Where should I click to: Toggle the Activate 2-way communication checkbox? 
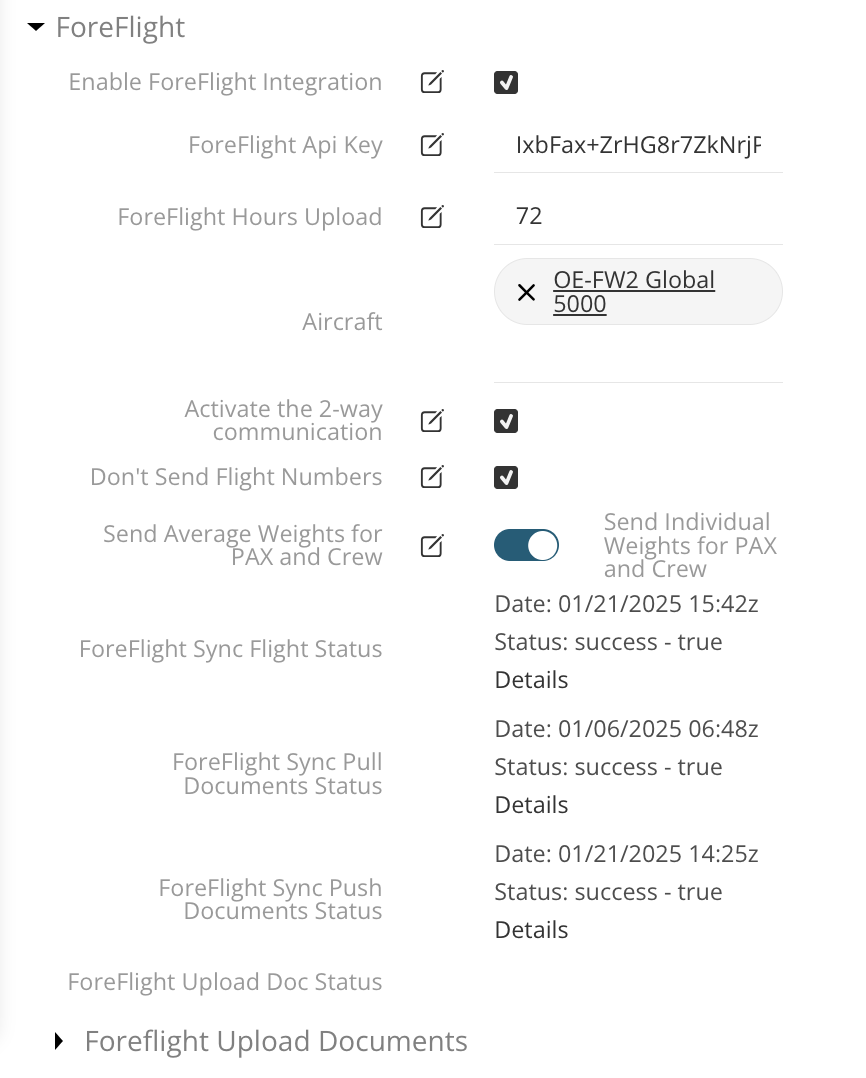point(506,421)
